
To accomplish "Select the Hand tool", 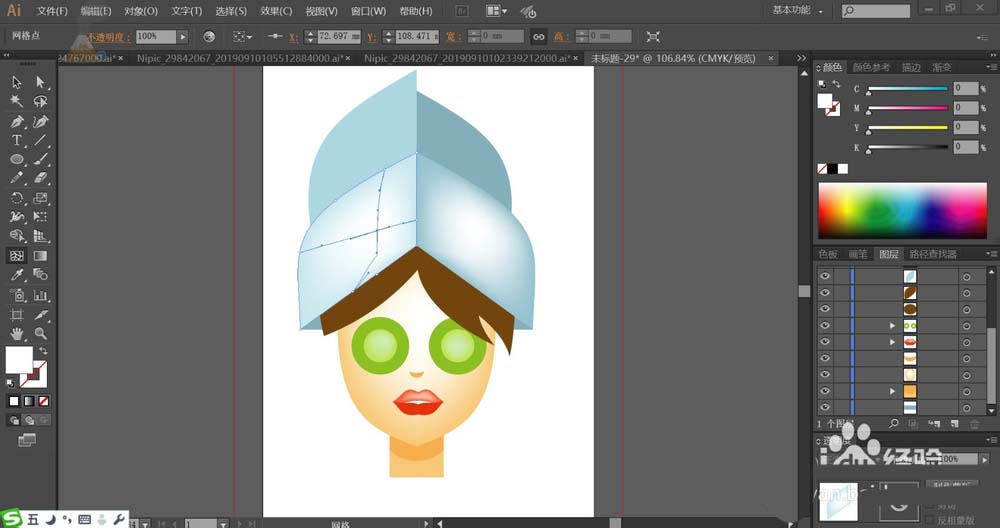I will [17, 333].
